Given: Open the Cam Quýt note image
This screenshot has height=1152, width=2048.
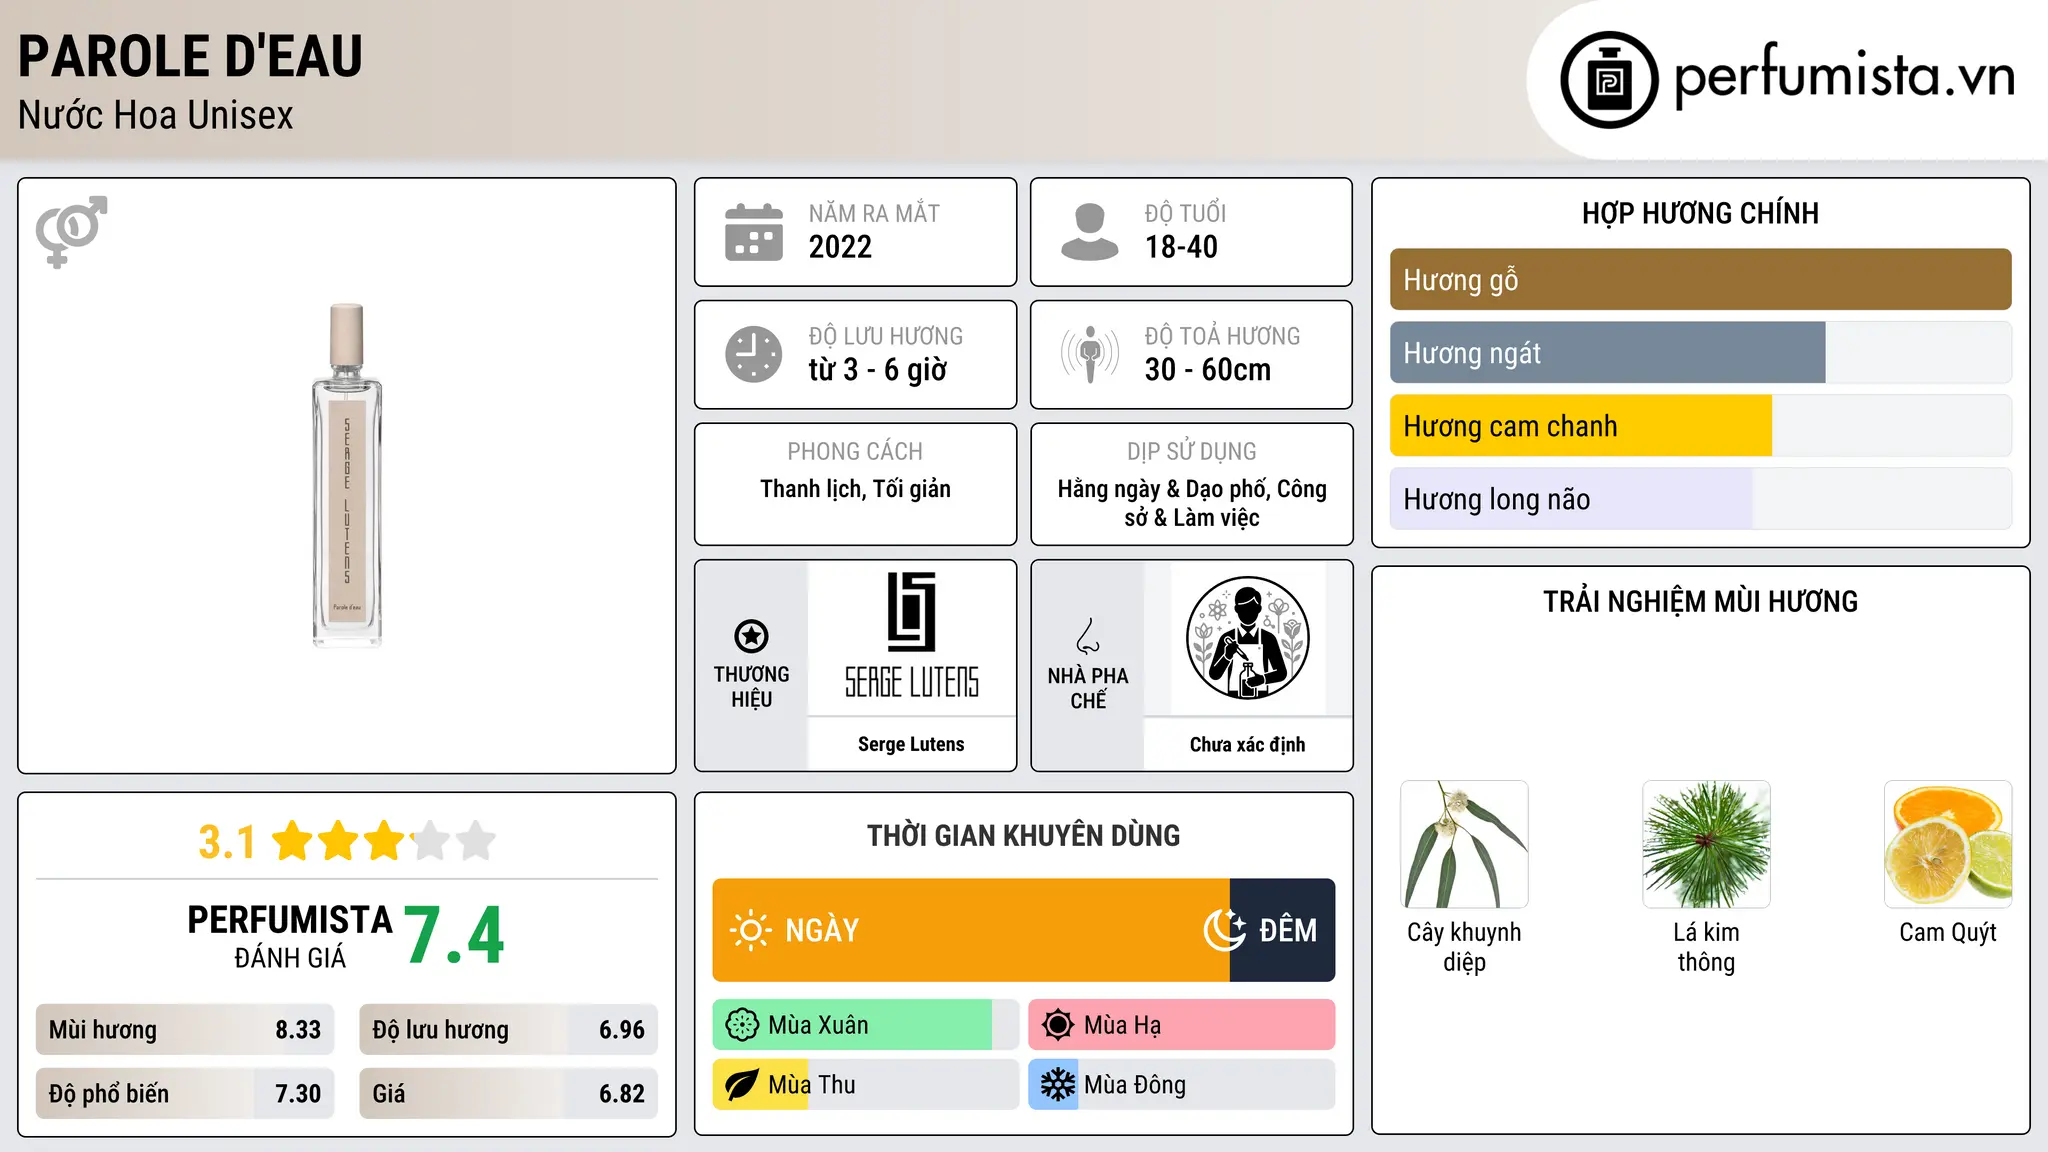Looking at the screenshot, I should pos(1948,844).
